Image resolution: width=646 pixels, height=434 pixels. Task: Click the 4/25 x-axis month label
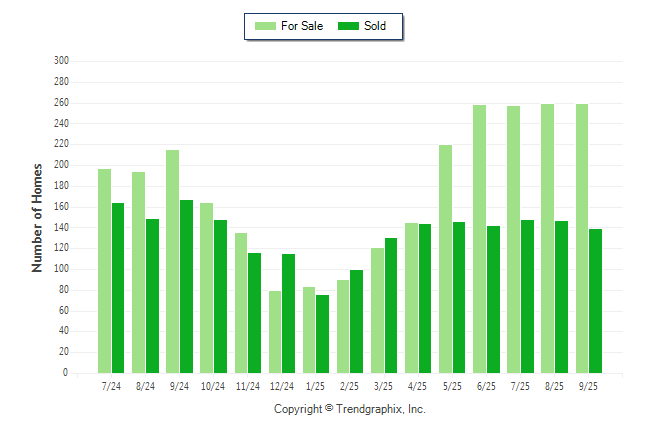(x=418, y=386)
